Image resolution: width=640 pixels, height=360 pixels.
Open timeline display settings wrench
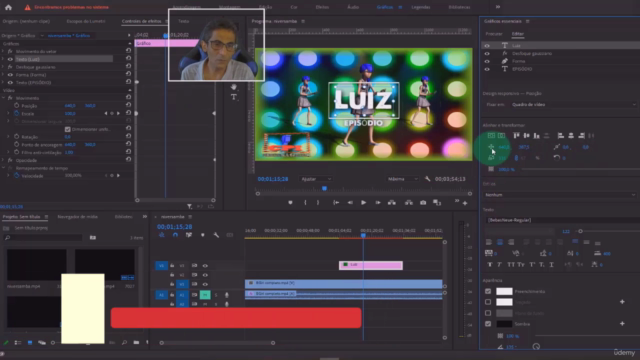[x=216, y=235]
